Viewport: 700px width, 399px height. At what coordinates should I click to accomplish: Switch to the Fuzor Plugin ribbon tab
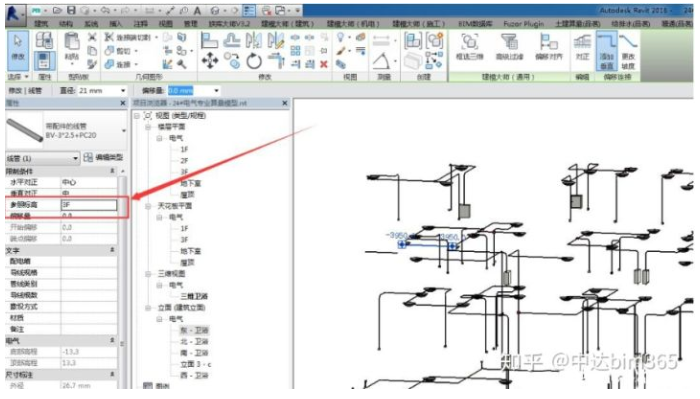[x=524, y=24]
